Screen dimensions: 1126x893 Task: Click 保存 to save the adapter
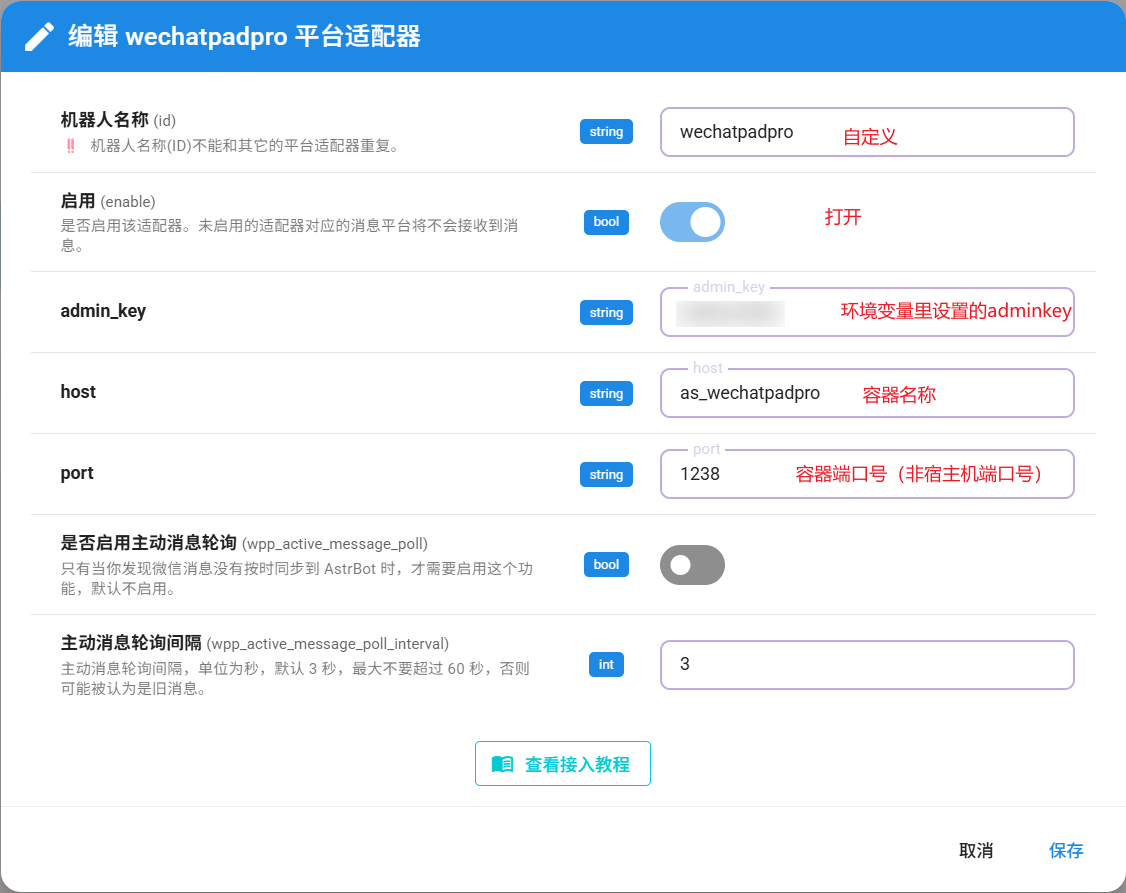pos(1066,851)
